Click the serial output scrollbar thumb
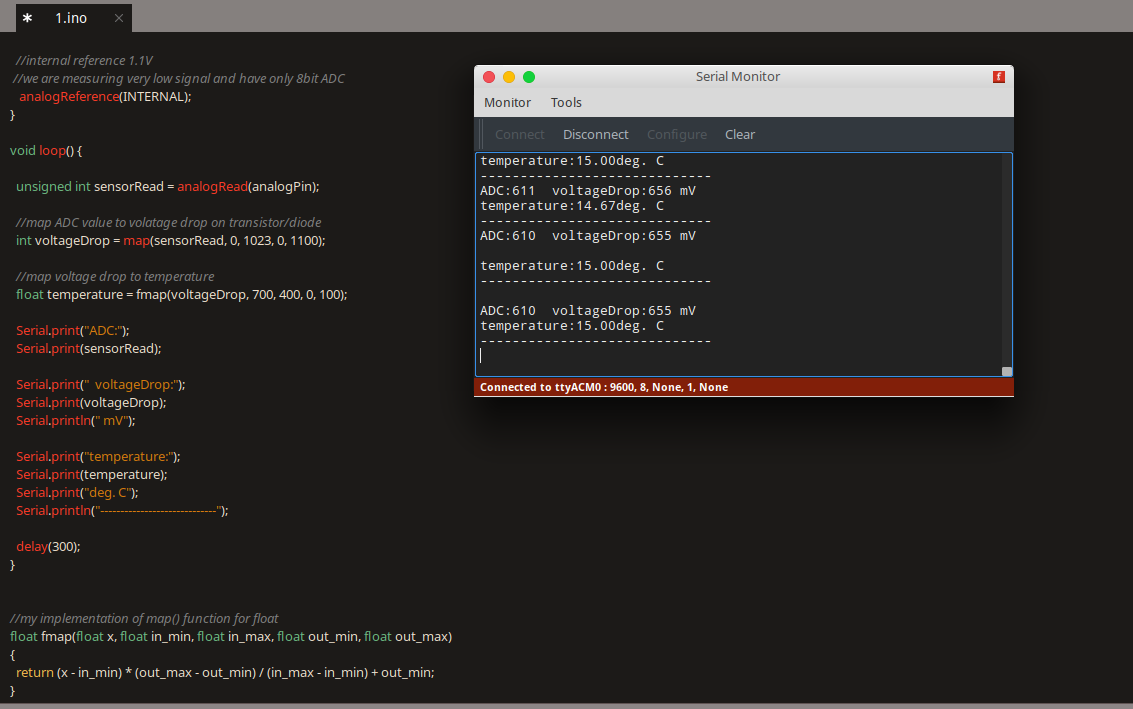 click(x=1007, y=371)
